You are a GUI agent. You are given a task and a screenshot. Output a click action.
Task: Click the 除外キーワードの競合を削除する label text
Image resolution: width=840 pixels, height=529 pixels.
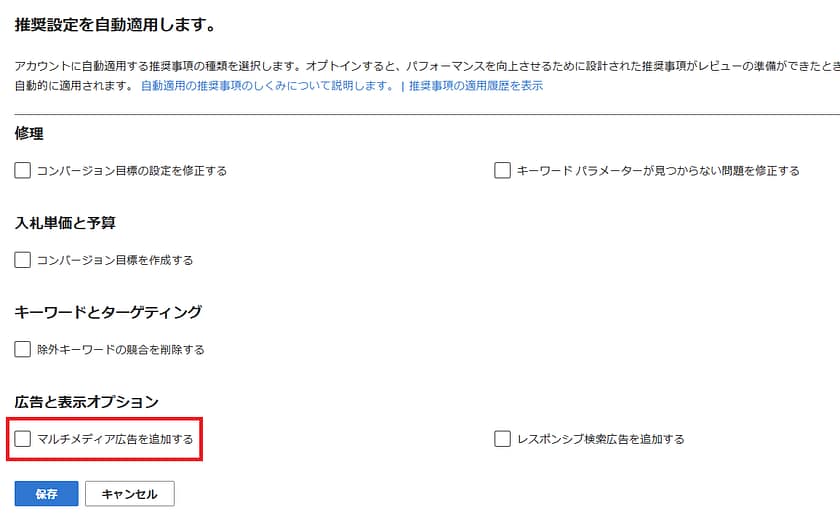point(121,350)
